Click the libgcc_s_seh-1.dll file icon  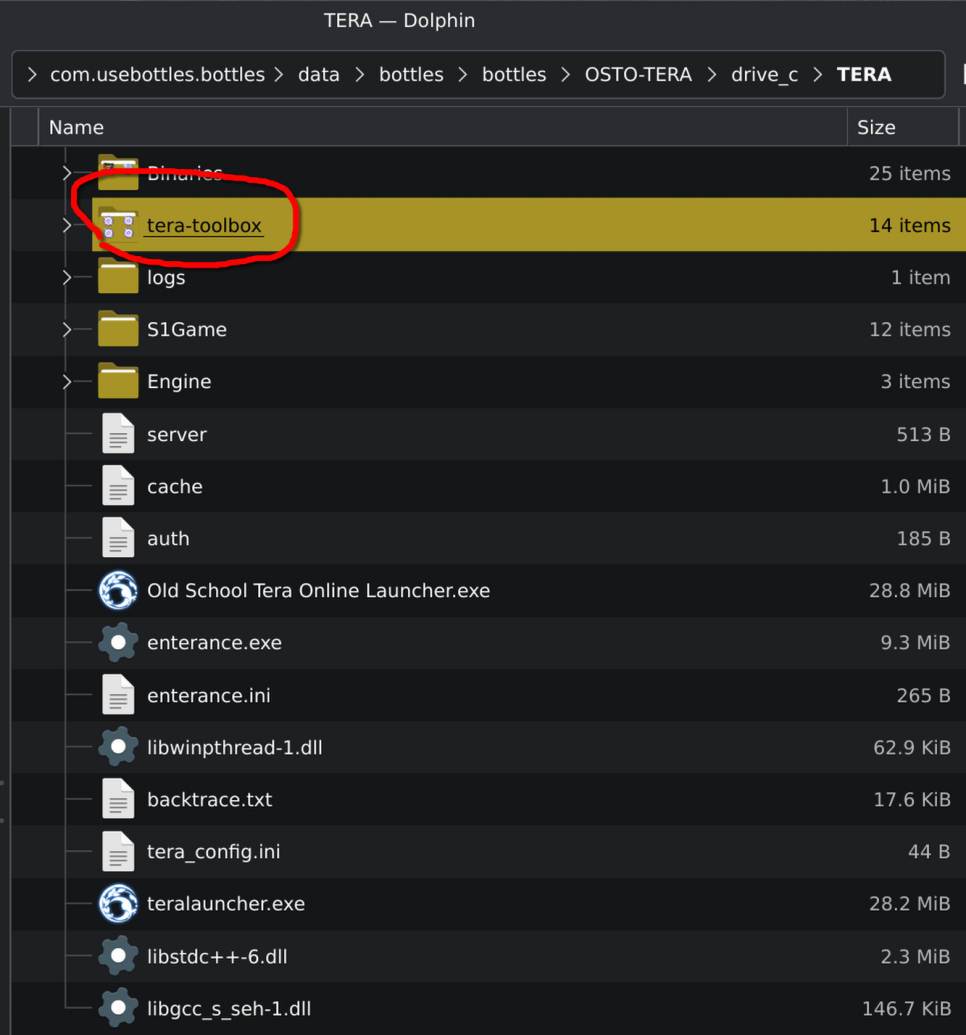pos(118,1008)
